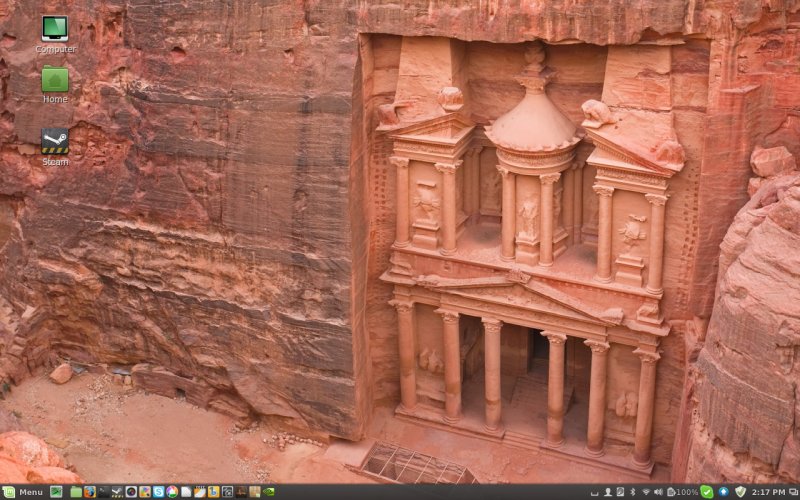Open the user account tray icon
Viewport: 800px width, 500px height.
coord(608,492)
